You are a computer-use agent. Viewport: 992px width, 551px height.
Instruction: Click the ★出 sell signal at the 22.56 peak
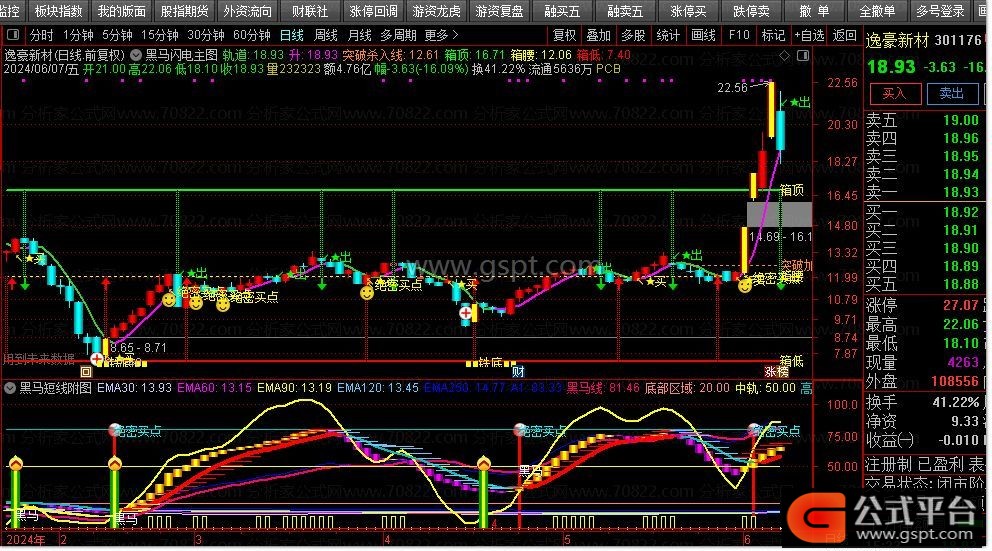point(800,102)
